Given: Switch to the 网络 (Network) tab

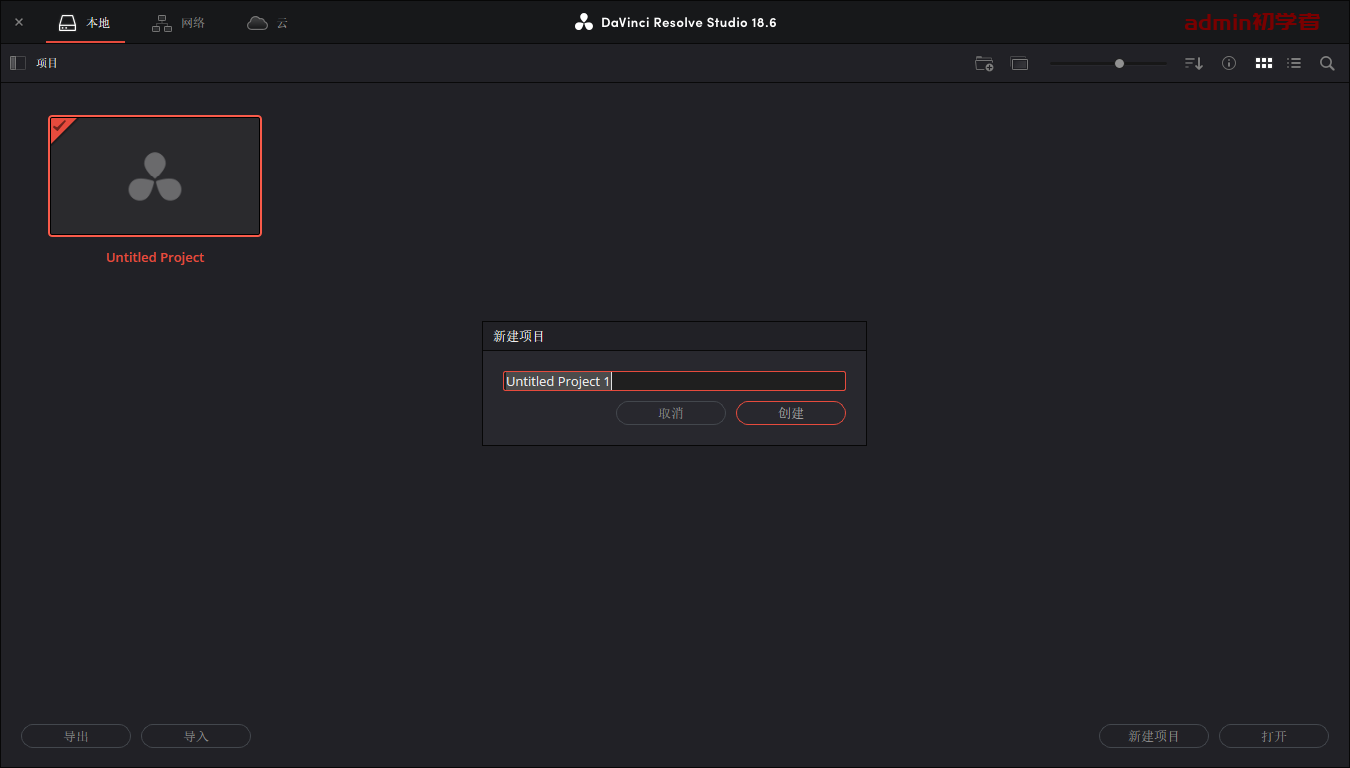Looking at the screenshot, I should pos(179,22).
